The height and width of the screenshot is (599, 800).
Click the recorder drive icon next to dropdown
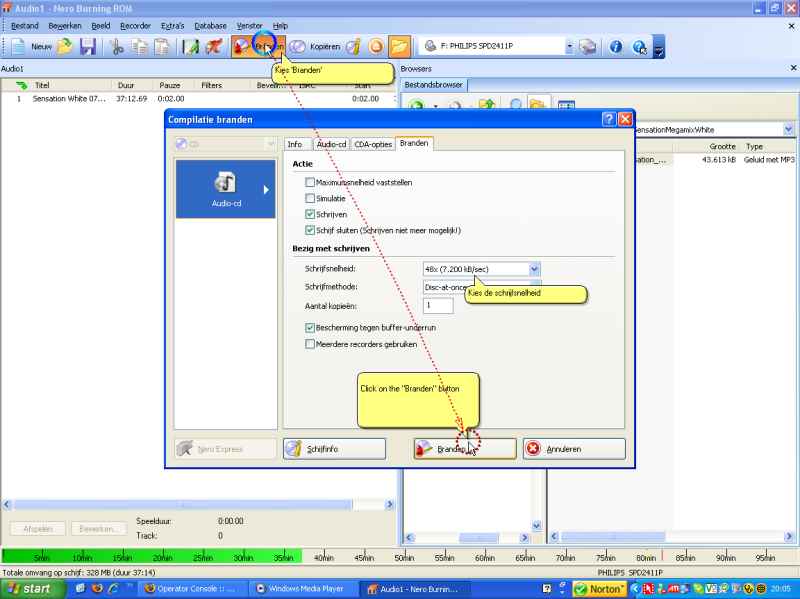(x=588, y=46)
